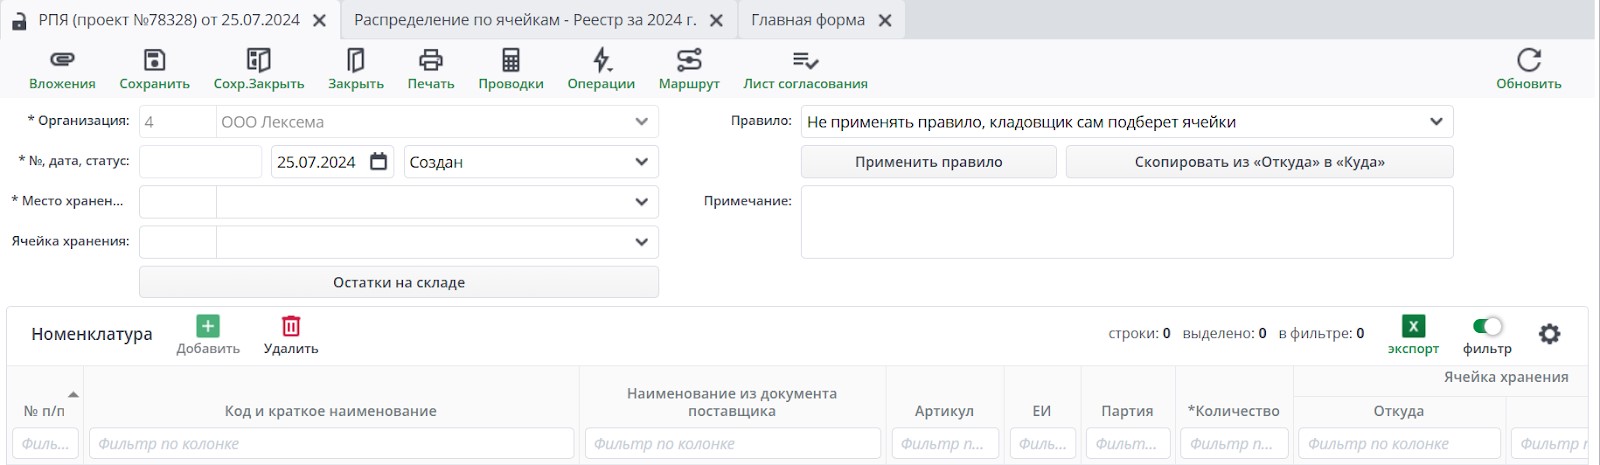Expand the Правило dropdown

[x=1436, y=122]
